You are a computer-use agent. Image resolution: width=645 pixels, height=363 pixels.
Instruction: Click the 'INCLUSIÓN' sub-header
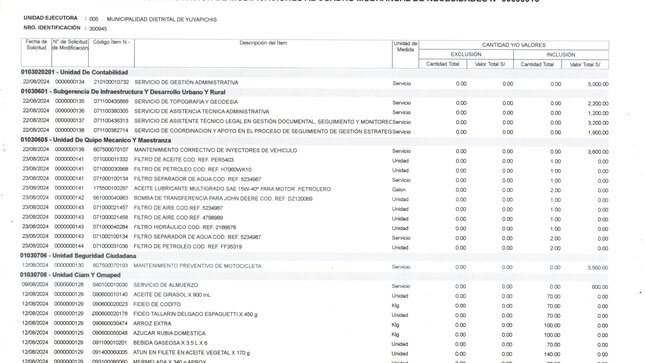[561, 55]
